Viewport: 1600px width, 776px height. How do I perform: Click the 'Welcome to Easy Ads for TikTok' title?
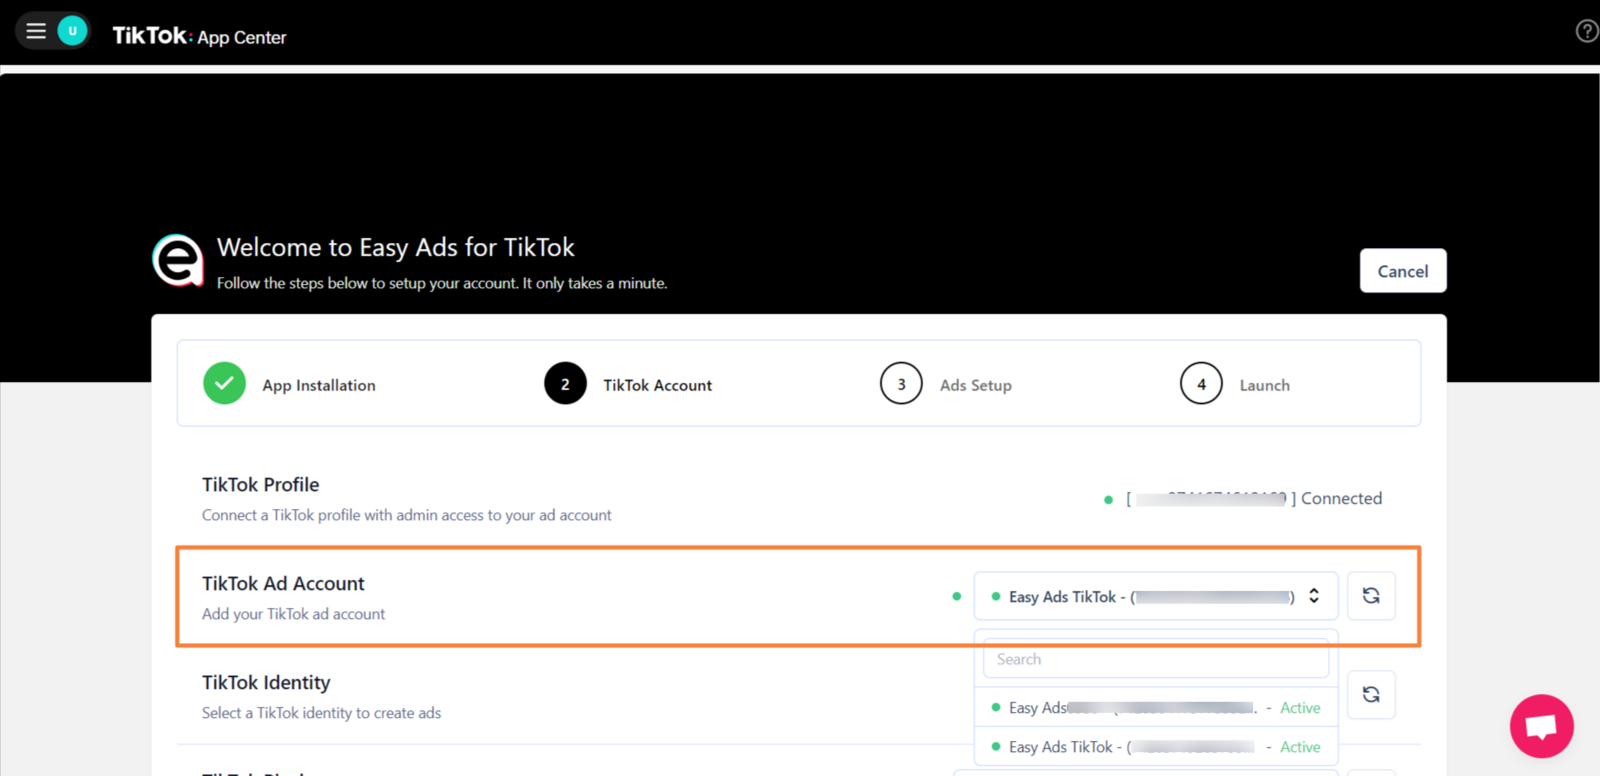click(396, 247)
